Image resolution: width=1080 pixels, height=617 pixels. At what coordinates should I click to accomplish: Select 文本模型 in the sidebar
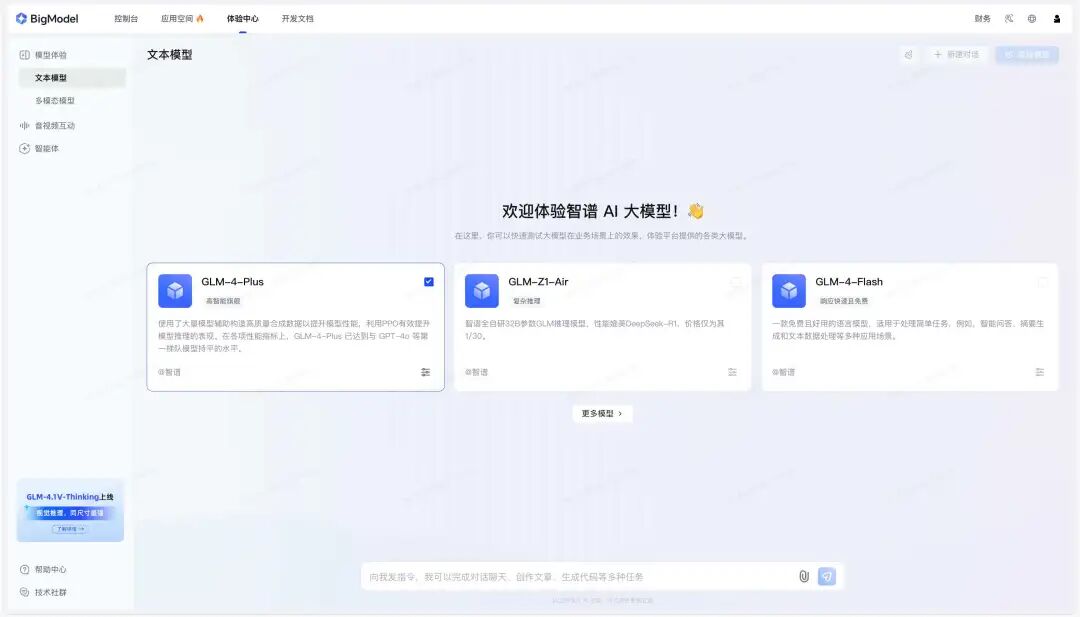[x=72, y=78]
